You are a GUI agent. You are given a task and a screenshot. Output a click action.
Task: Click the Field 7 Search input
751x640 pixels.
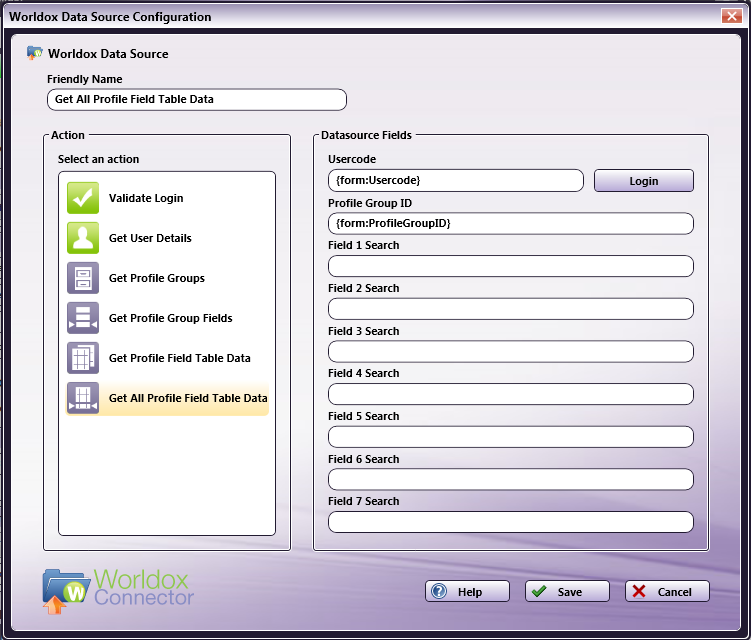(511, 522)
